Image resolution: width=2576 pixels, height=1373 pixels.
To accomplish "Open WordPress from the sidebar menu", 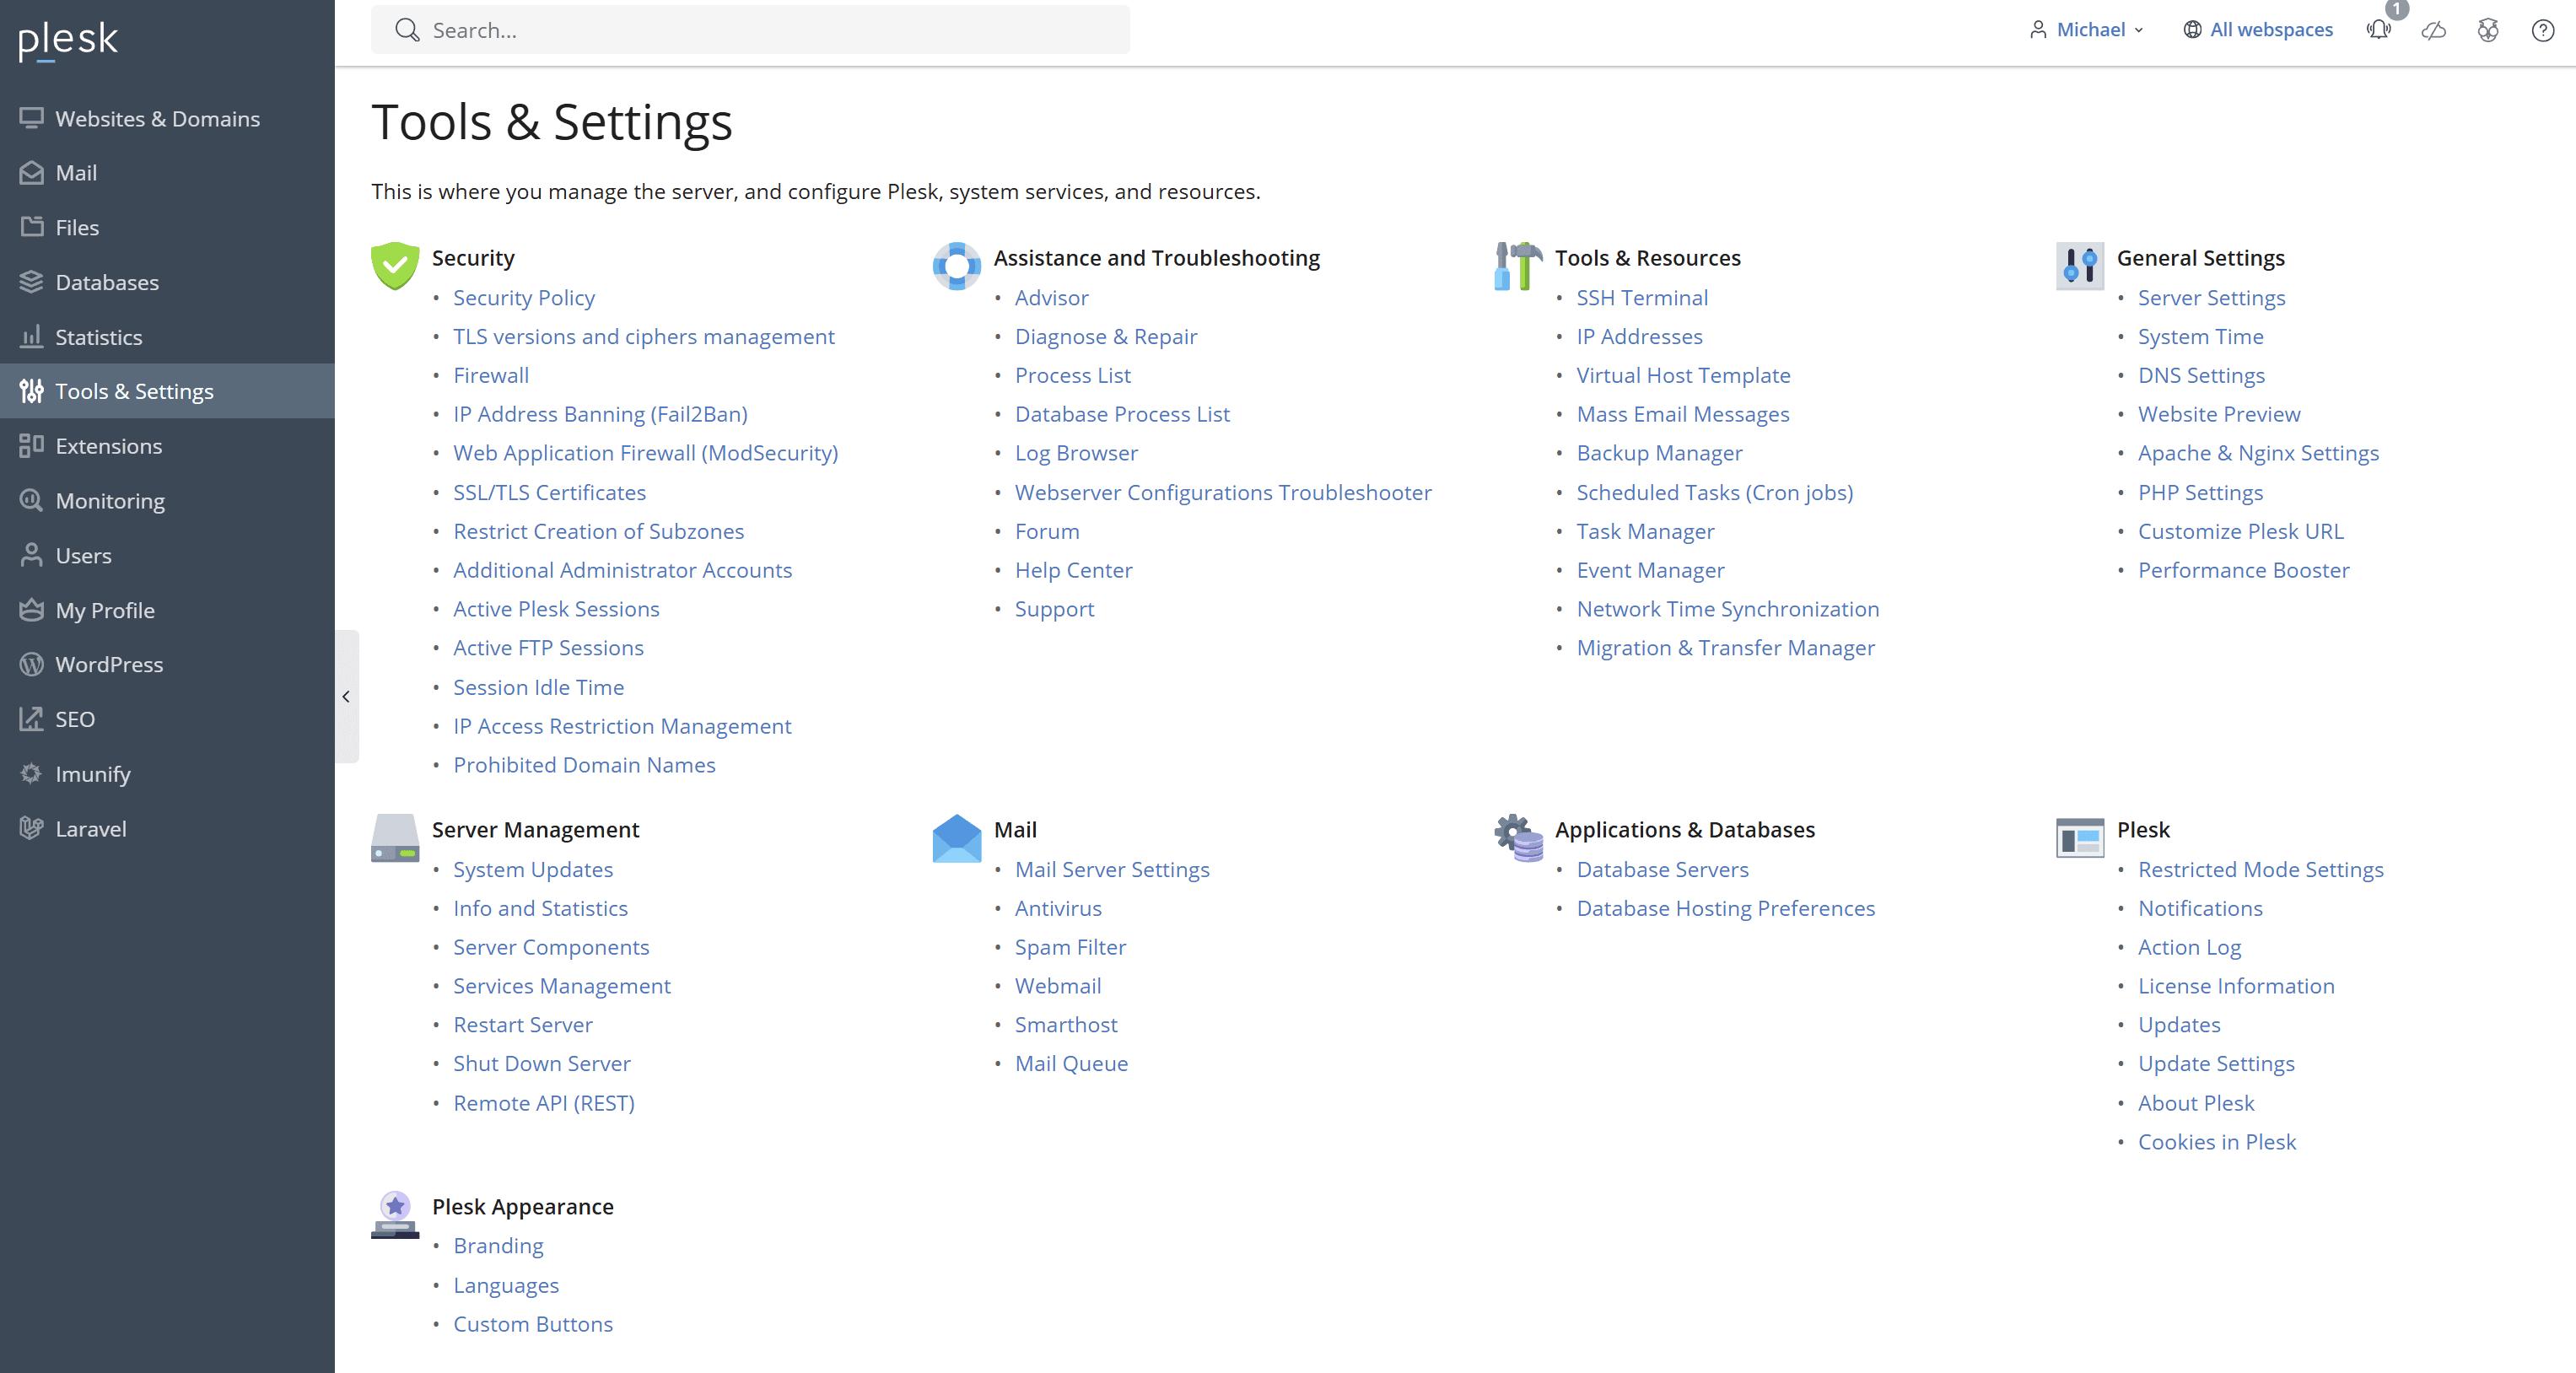I will pyautogui.click(x=167, y=664).
